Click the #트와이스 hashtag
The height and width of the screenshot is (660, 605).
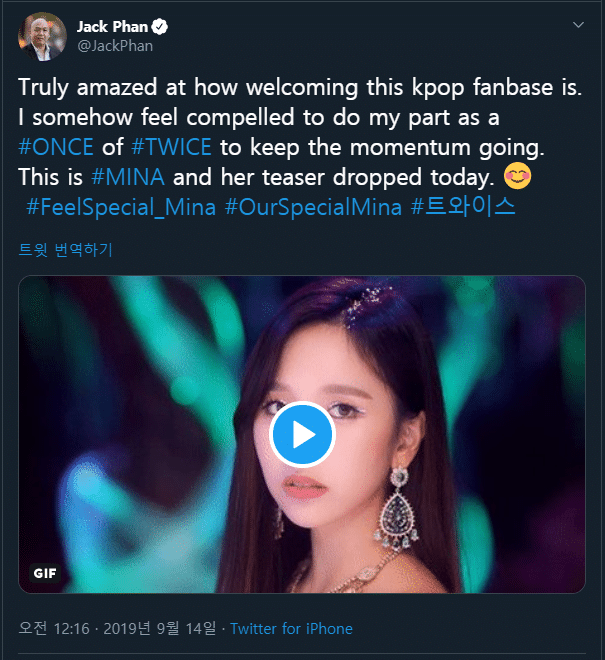point(463,207)
